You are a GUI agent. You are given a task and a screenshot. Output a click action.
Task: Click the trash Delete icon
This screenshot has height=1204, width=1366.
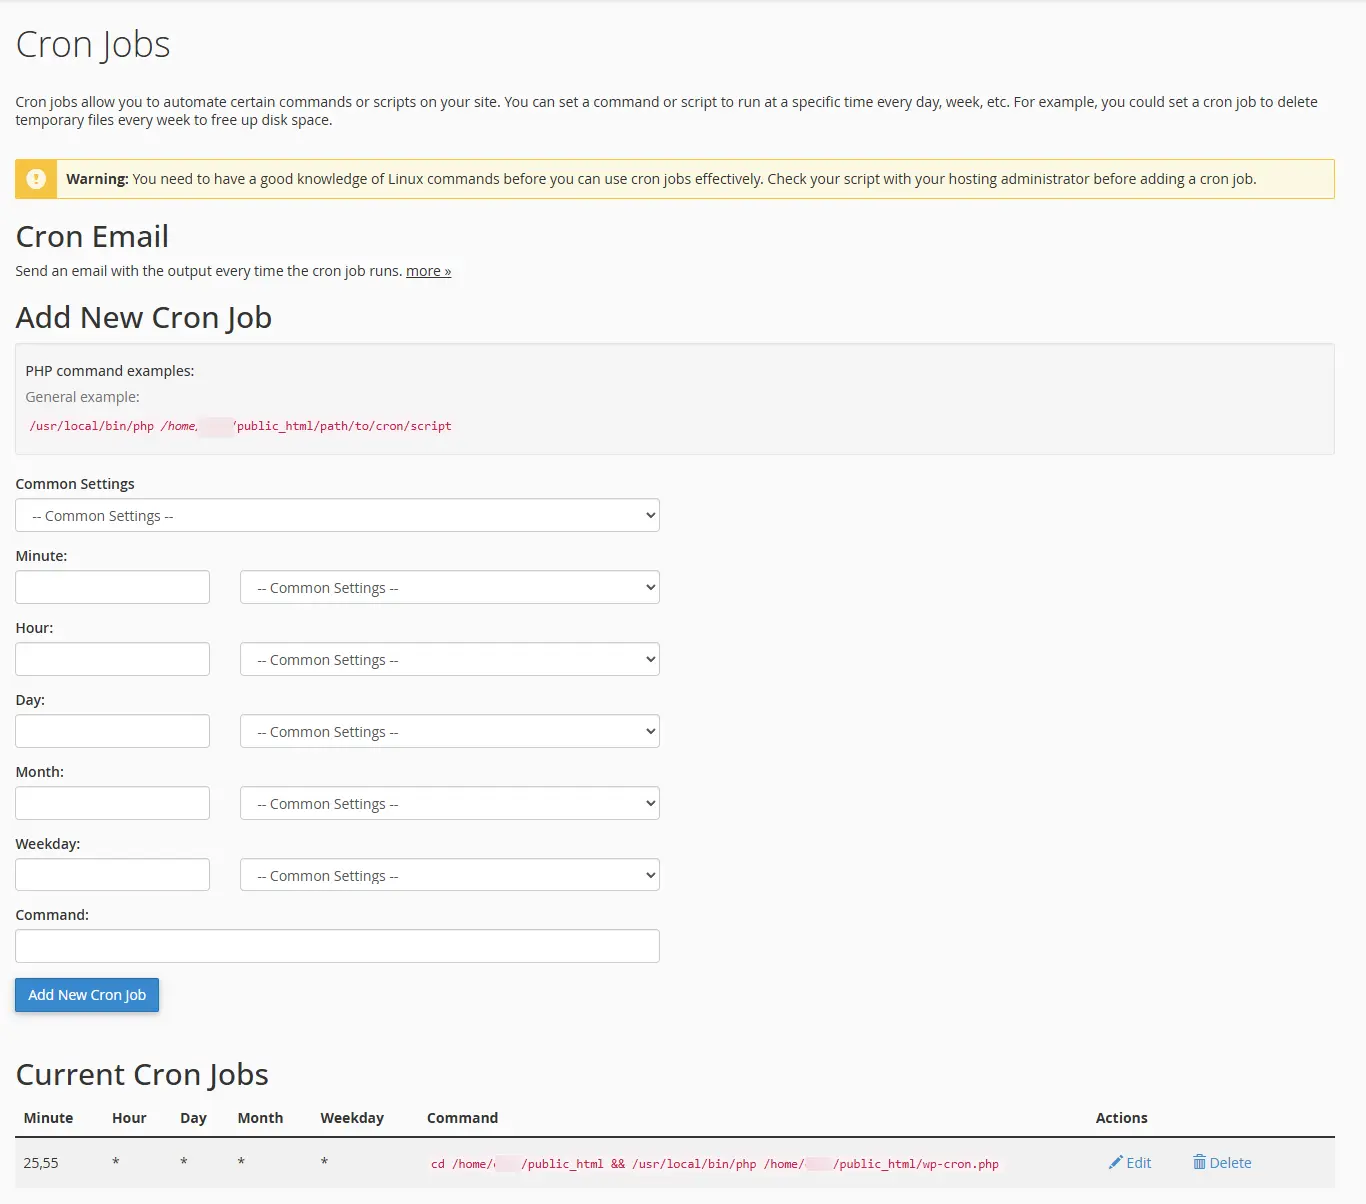(x=1199, y=1162)
